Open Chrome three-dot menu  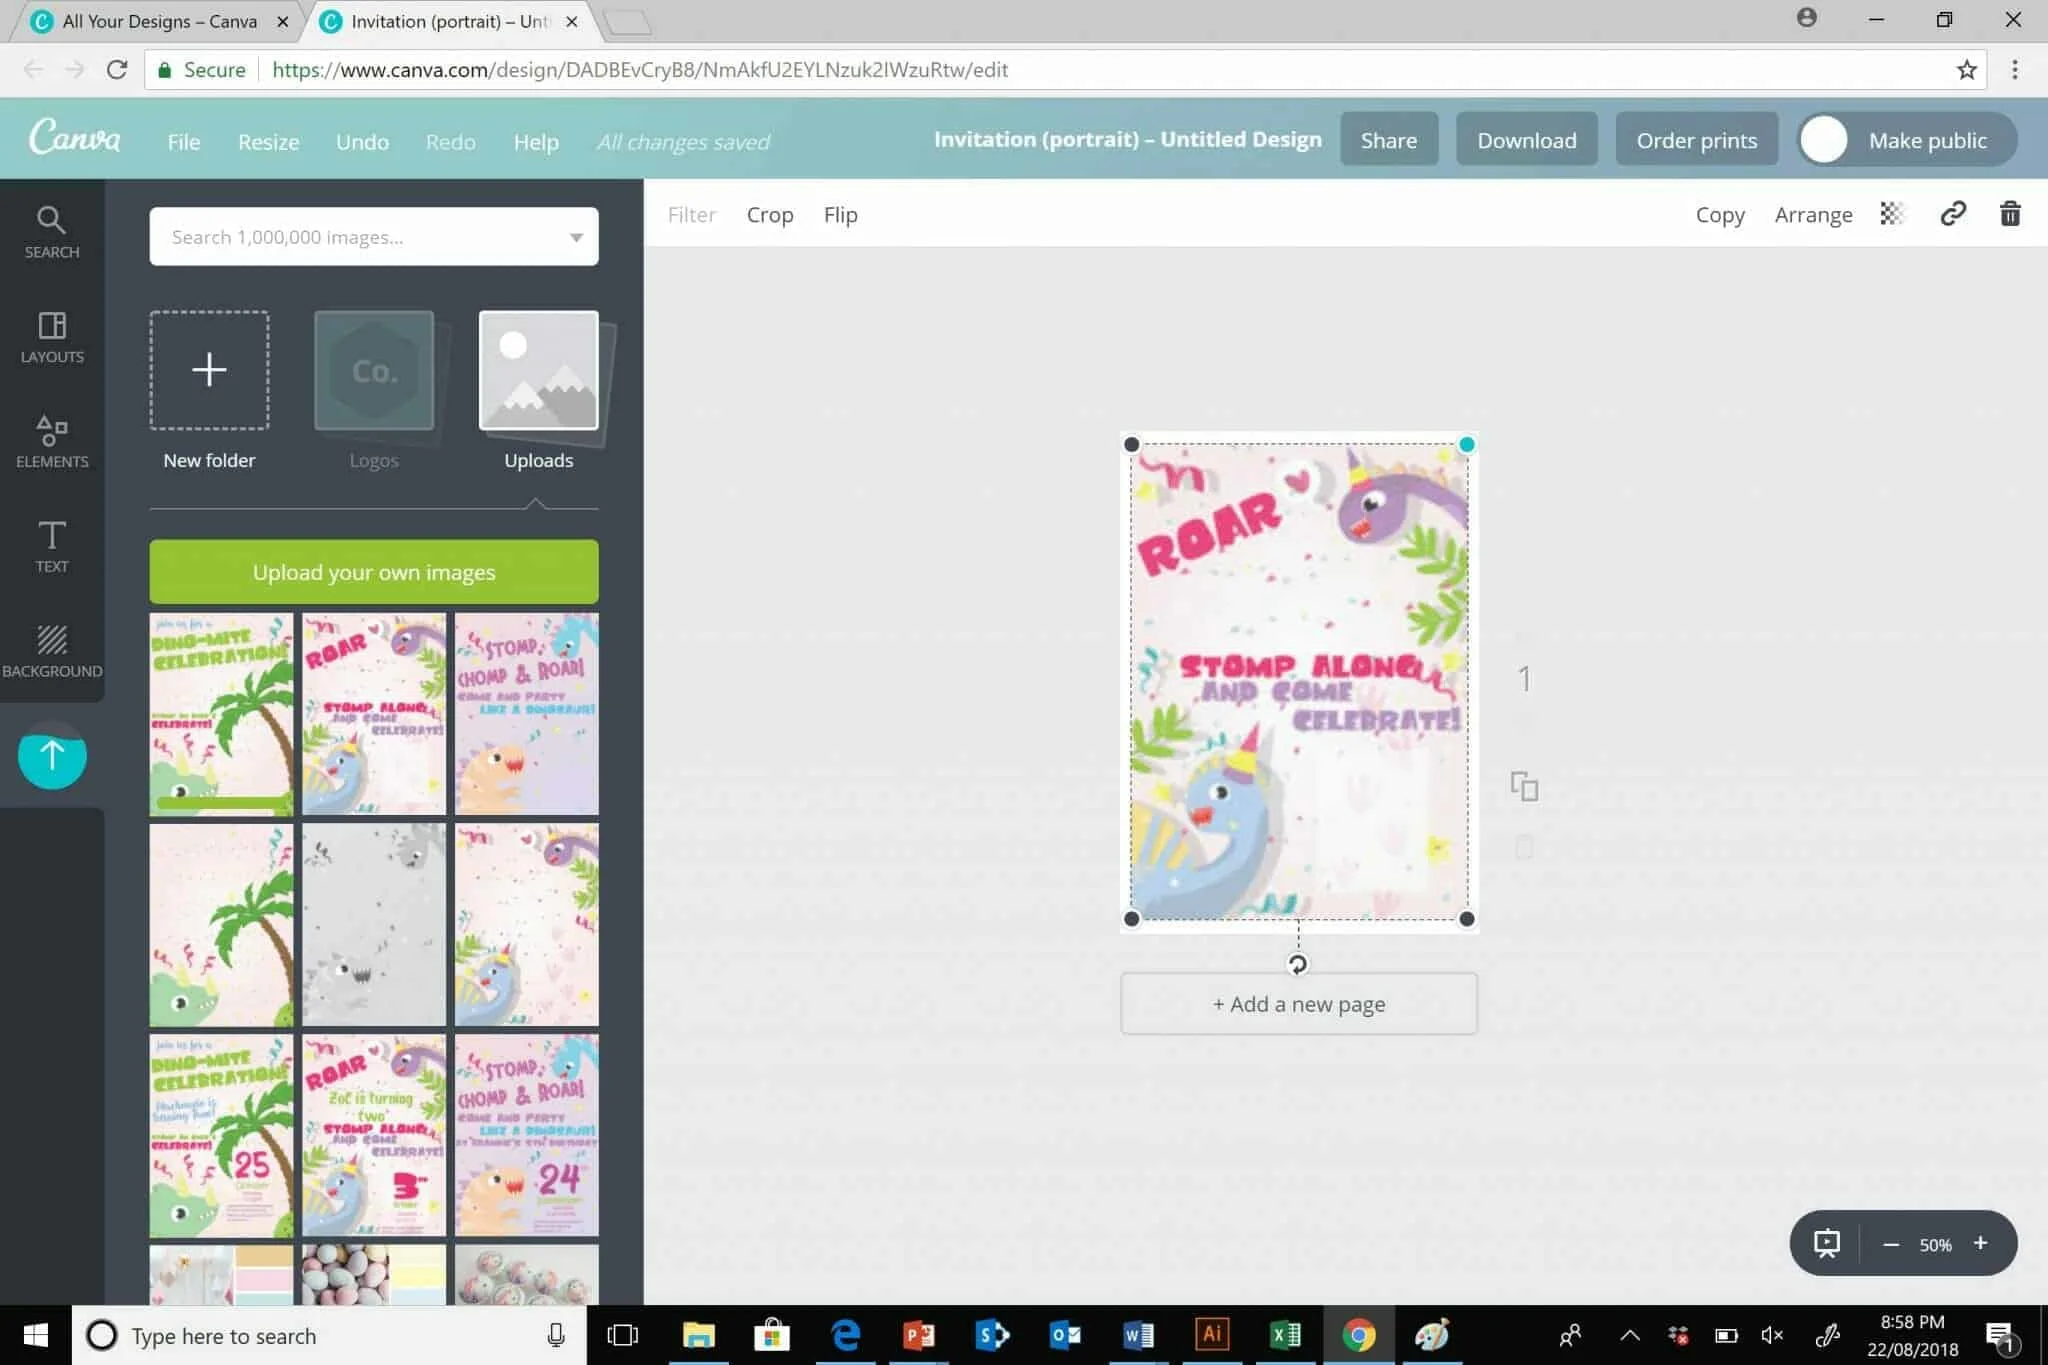(x=2015, y=70)
